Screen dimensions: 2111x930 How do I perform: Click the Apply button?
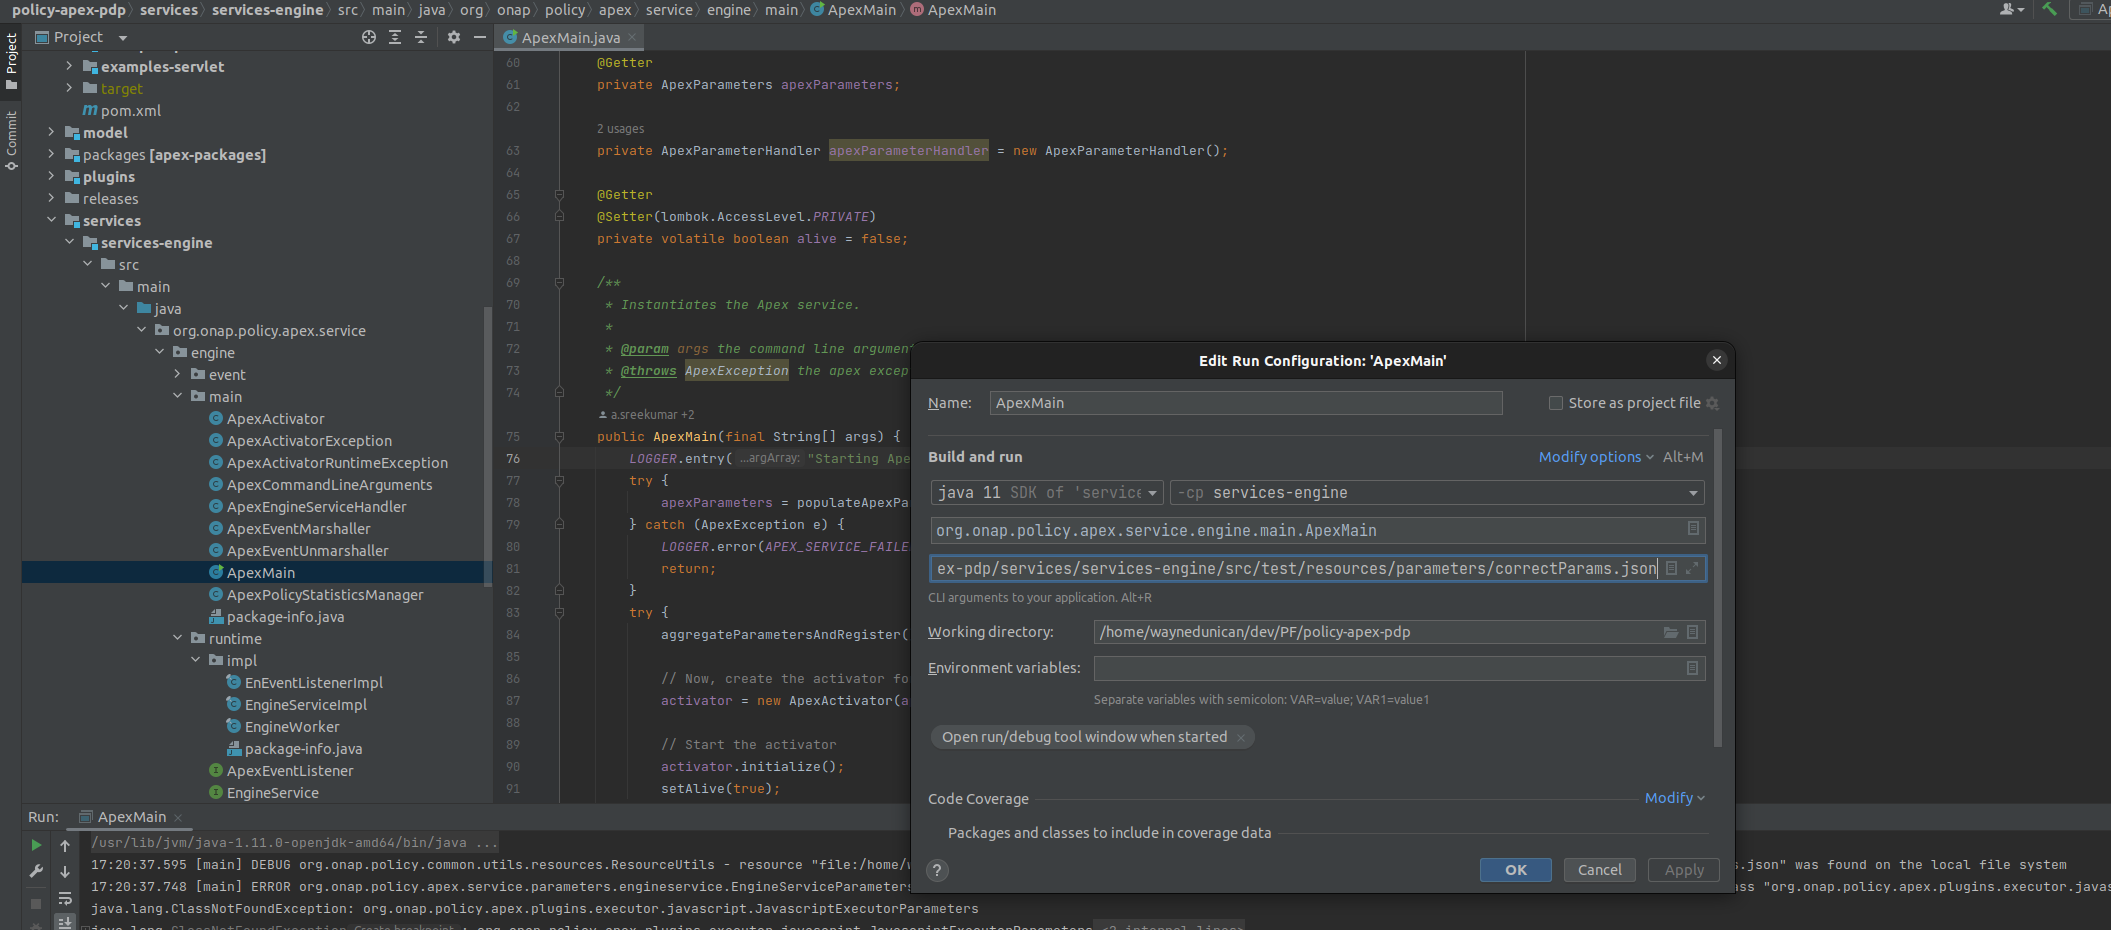1684,870
